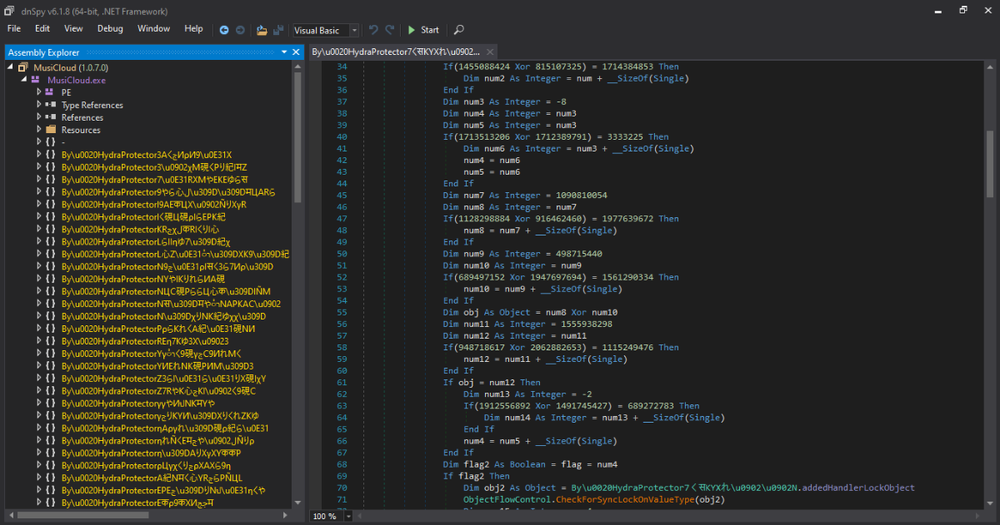Viewport: 1000px width, 525px height.
Task: Expand the Type References node
Action: (x=38, y=105)
